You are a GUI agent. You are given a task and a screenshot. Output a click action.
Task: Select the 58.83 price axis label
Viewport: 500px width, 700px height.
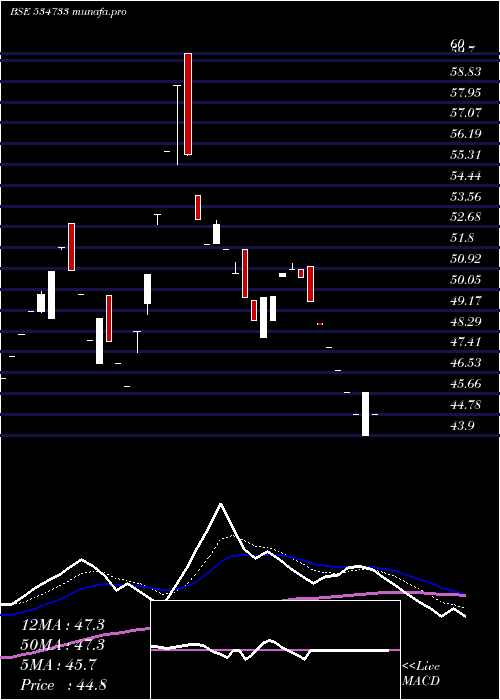pos(465,72)
